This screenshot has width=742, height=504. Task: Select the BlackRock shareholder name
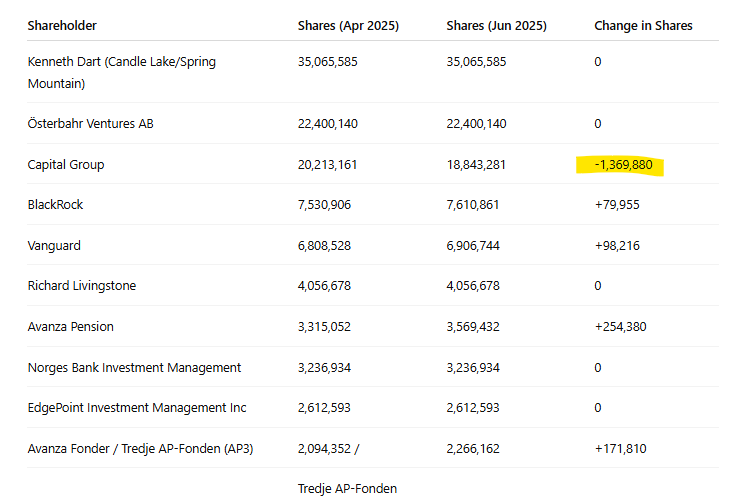click(x=55, y=204)
